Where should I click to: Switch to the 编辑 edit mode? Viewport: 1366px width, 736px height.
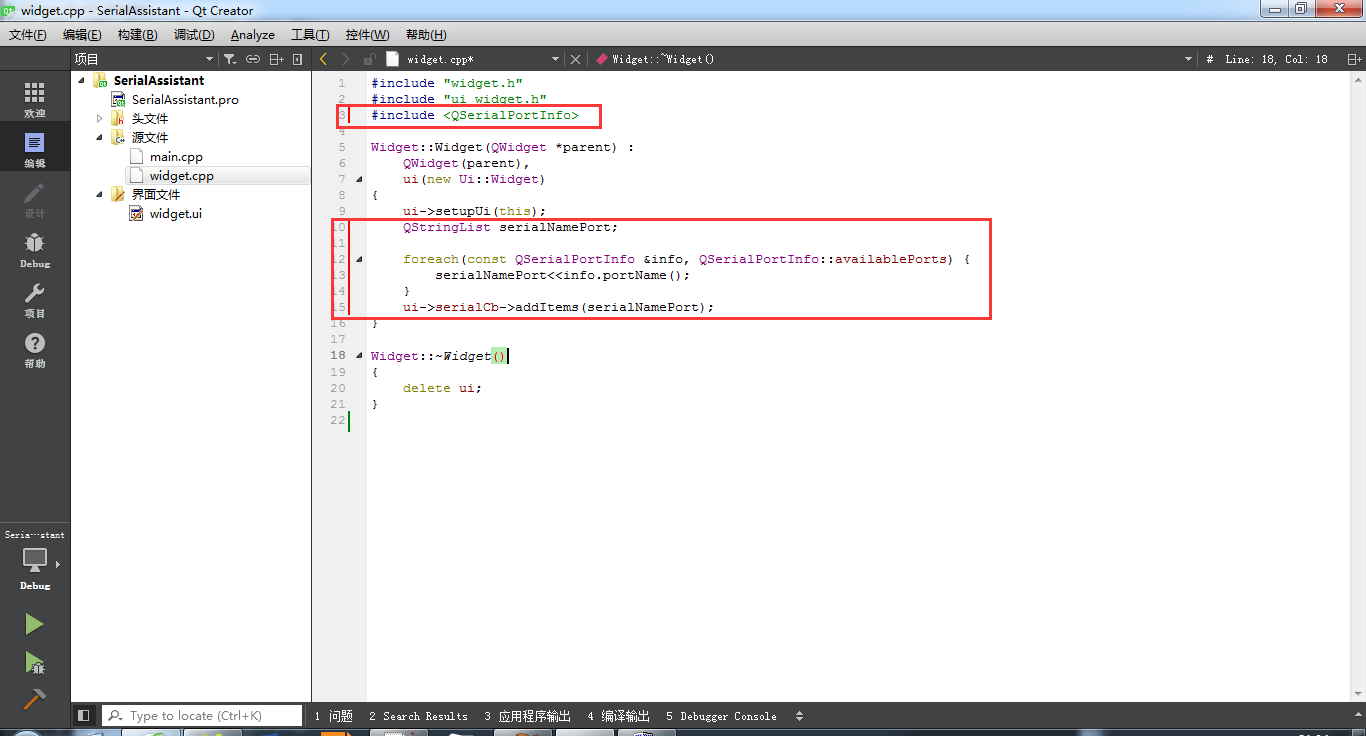(x=35, y=150)
